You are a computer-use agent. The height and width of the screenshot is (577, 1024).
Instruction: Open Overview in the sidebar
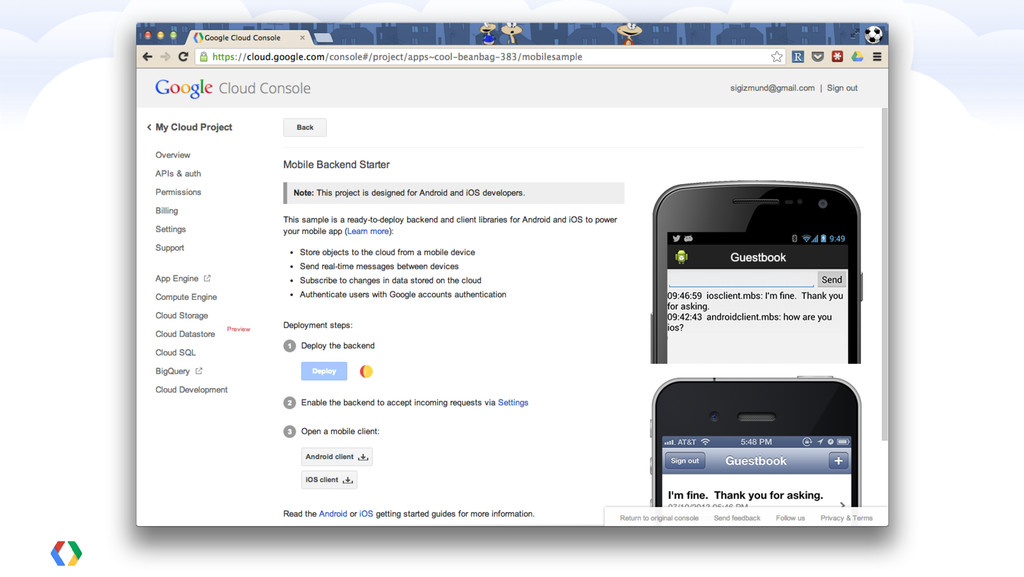172,155
